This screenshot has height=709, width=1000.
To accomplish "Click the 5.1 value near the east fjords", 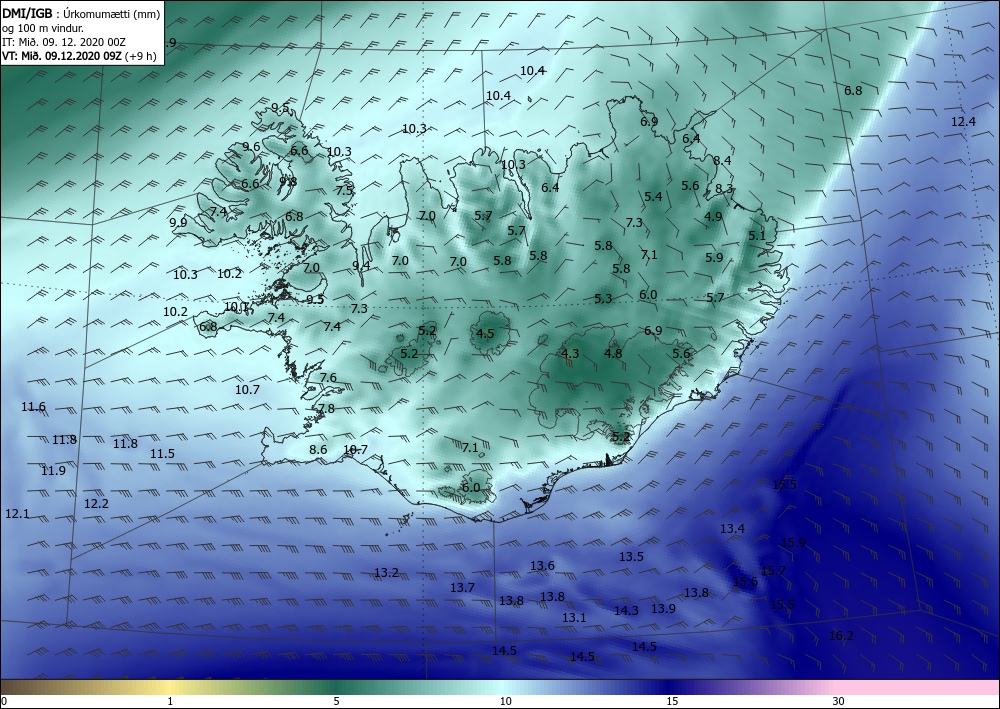I will (x=756, y=235).
